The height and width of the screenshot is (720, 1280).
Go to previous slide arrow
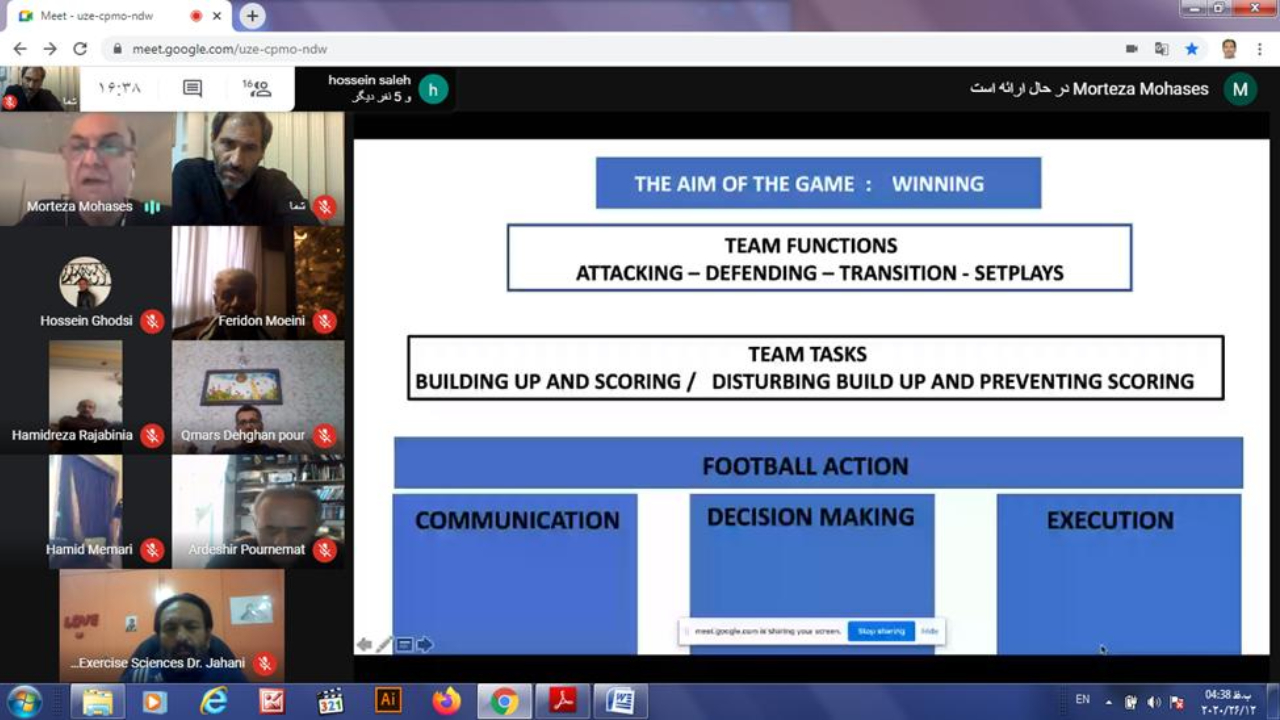(364, 645)
